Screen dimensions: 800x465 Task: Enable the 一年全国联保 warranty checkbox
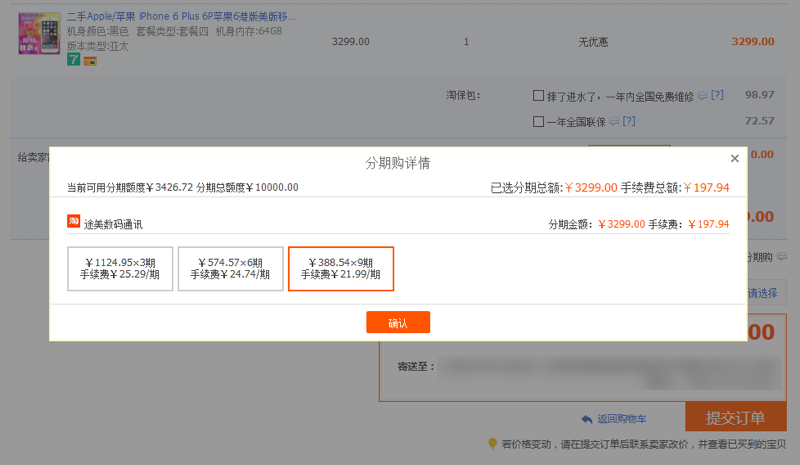pos(539,122)
